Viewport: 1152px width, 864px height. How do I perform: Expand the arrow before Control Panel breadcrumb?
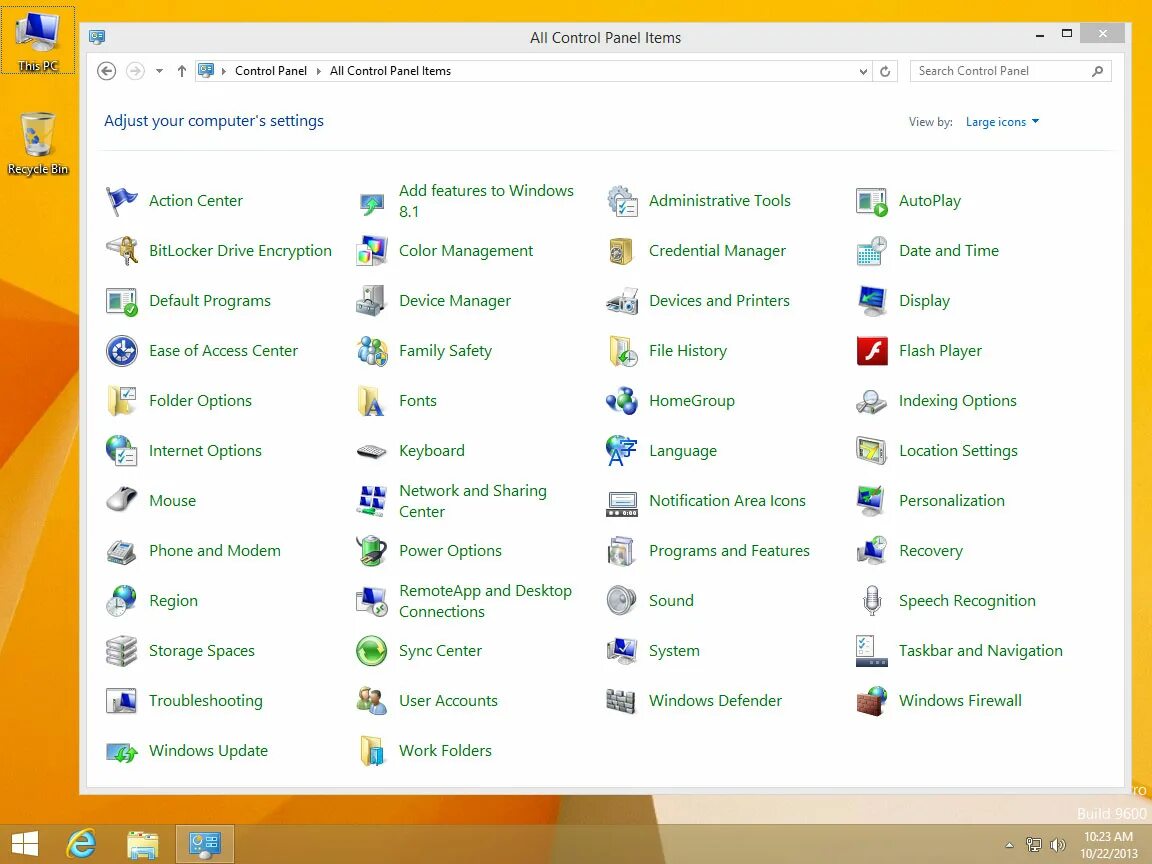[224, 71]
